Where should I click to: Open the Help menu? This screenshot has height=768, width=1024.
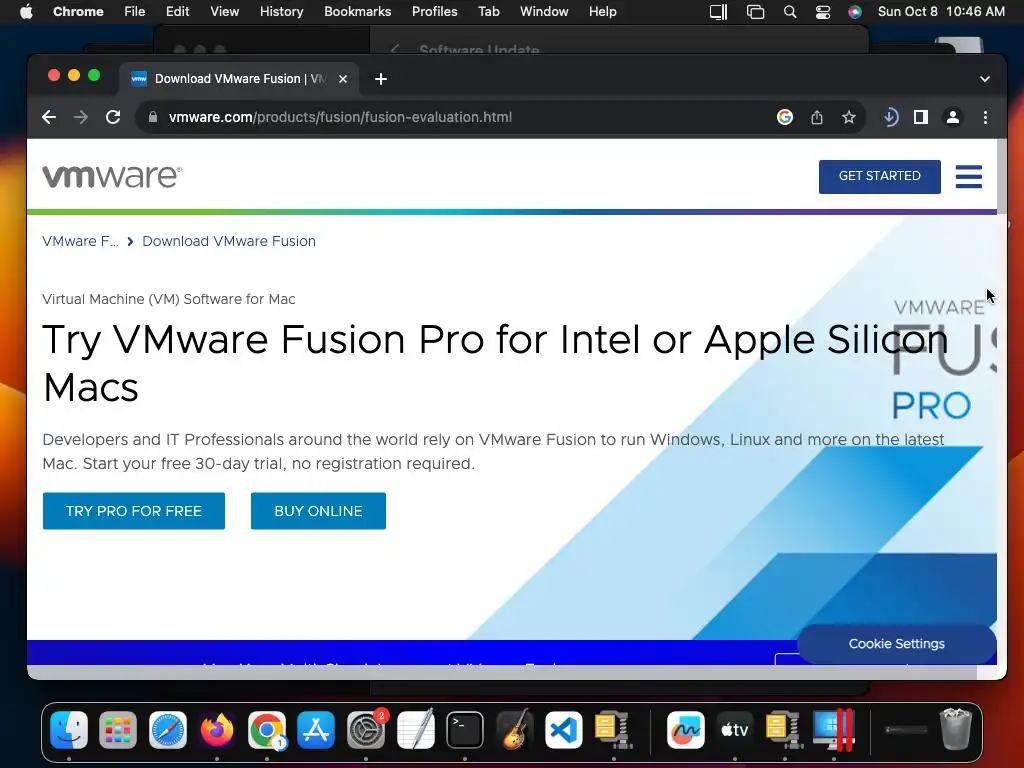[x=602, y=12]
